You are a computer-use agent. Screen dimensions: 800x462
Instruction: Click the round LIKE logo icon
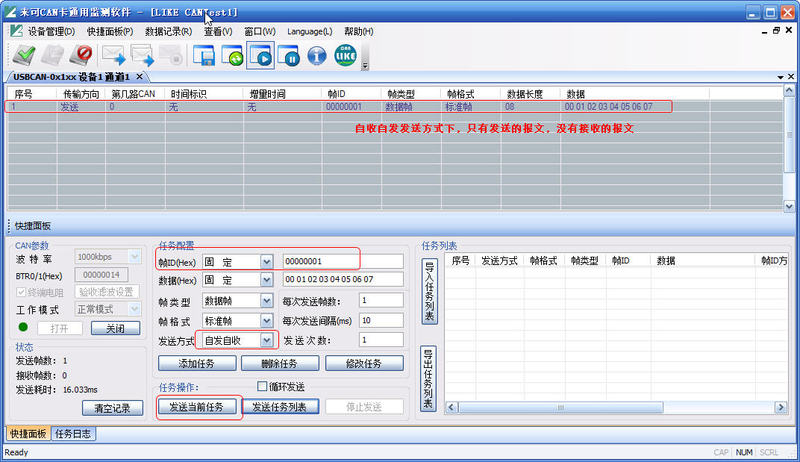[345, 56]
